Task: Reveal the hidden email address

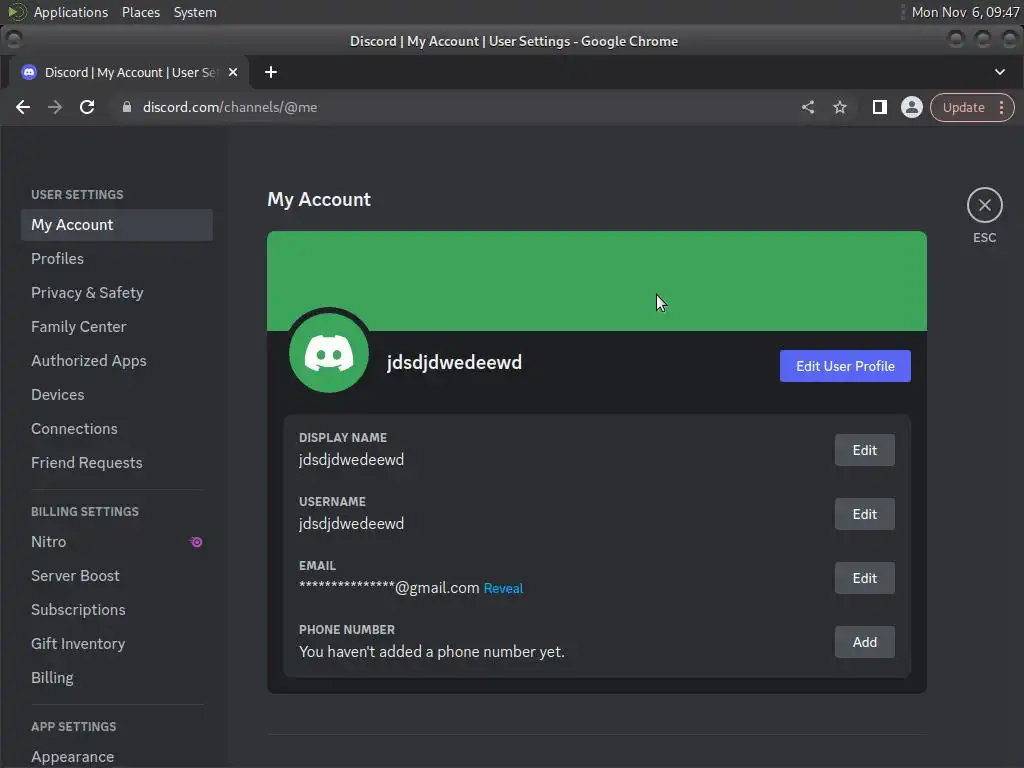Action: (x=503, y=588)
